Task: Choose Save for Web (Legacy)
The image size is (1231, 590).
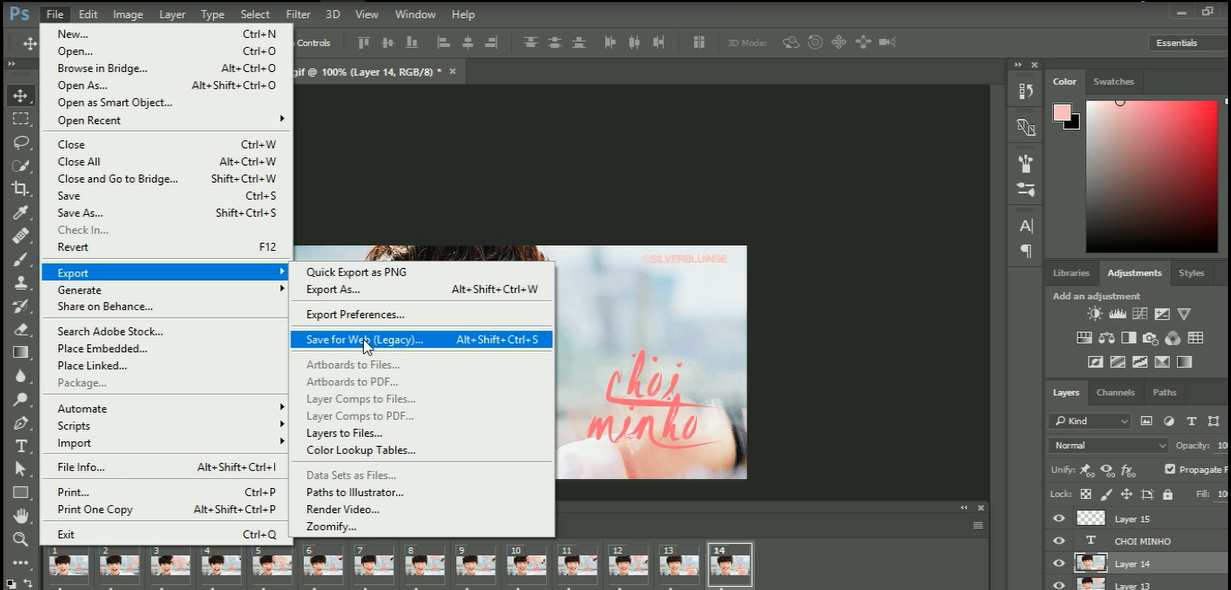Action: 421,340
